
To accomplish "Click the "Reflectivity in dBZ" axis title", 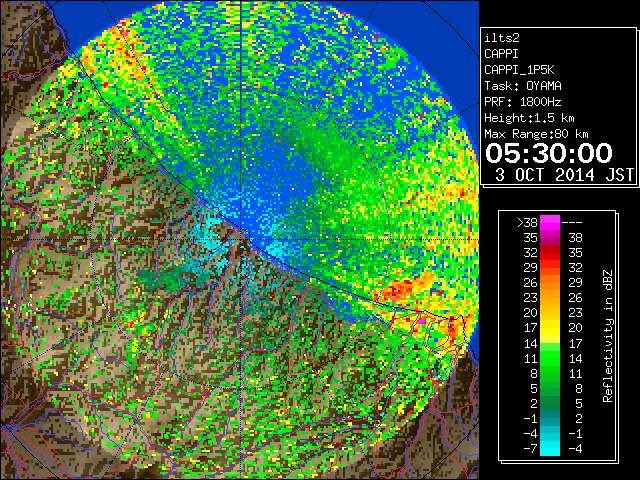I will [607, 336].
